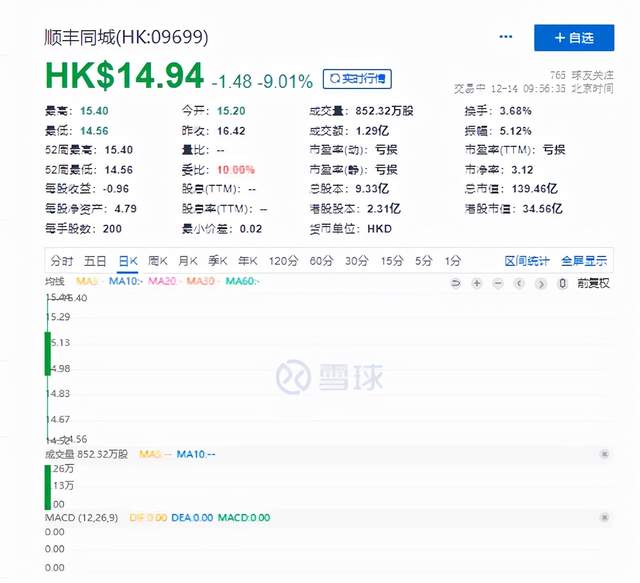Click the 实时行情 real-time quote button
The width and height of the screenshot is (640, 583).
[357, 79]
